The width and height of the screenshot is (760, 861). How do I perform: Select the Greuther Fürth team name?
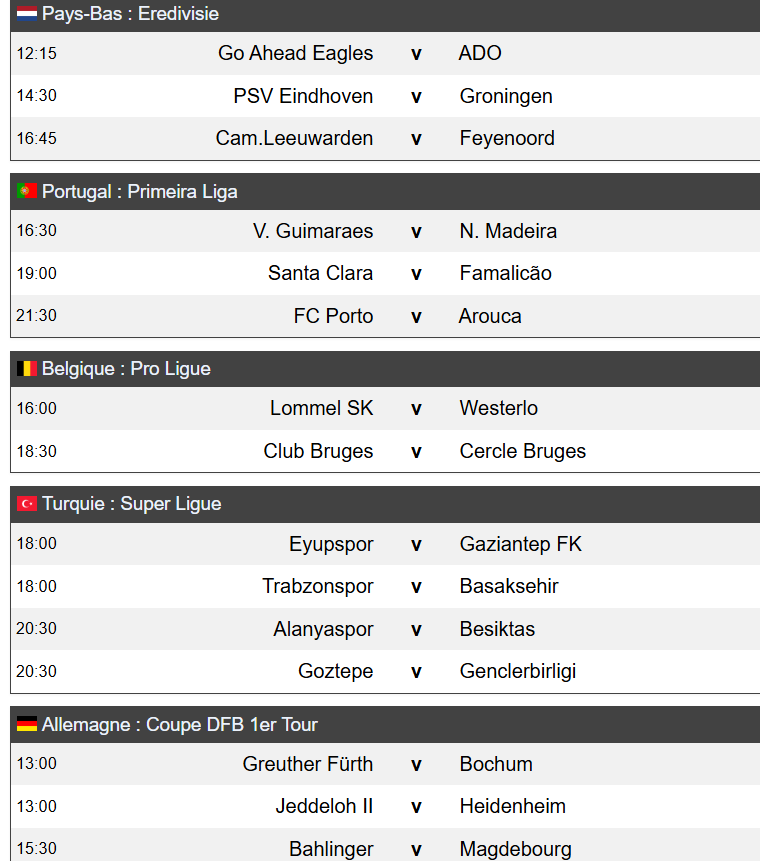308,764
